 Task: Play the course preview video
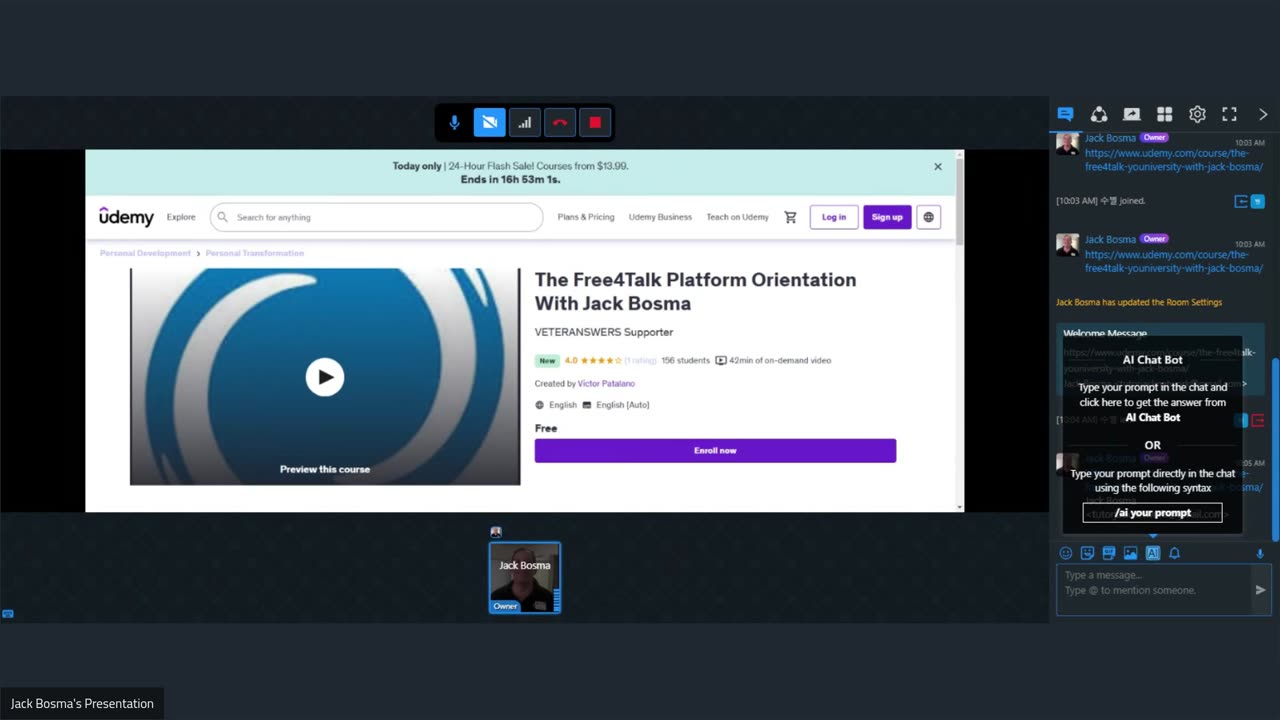point(325,377)
